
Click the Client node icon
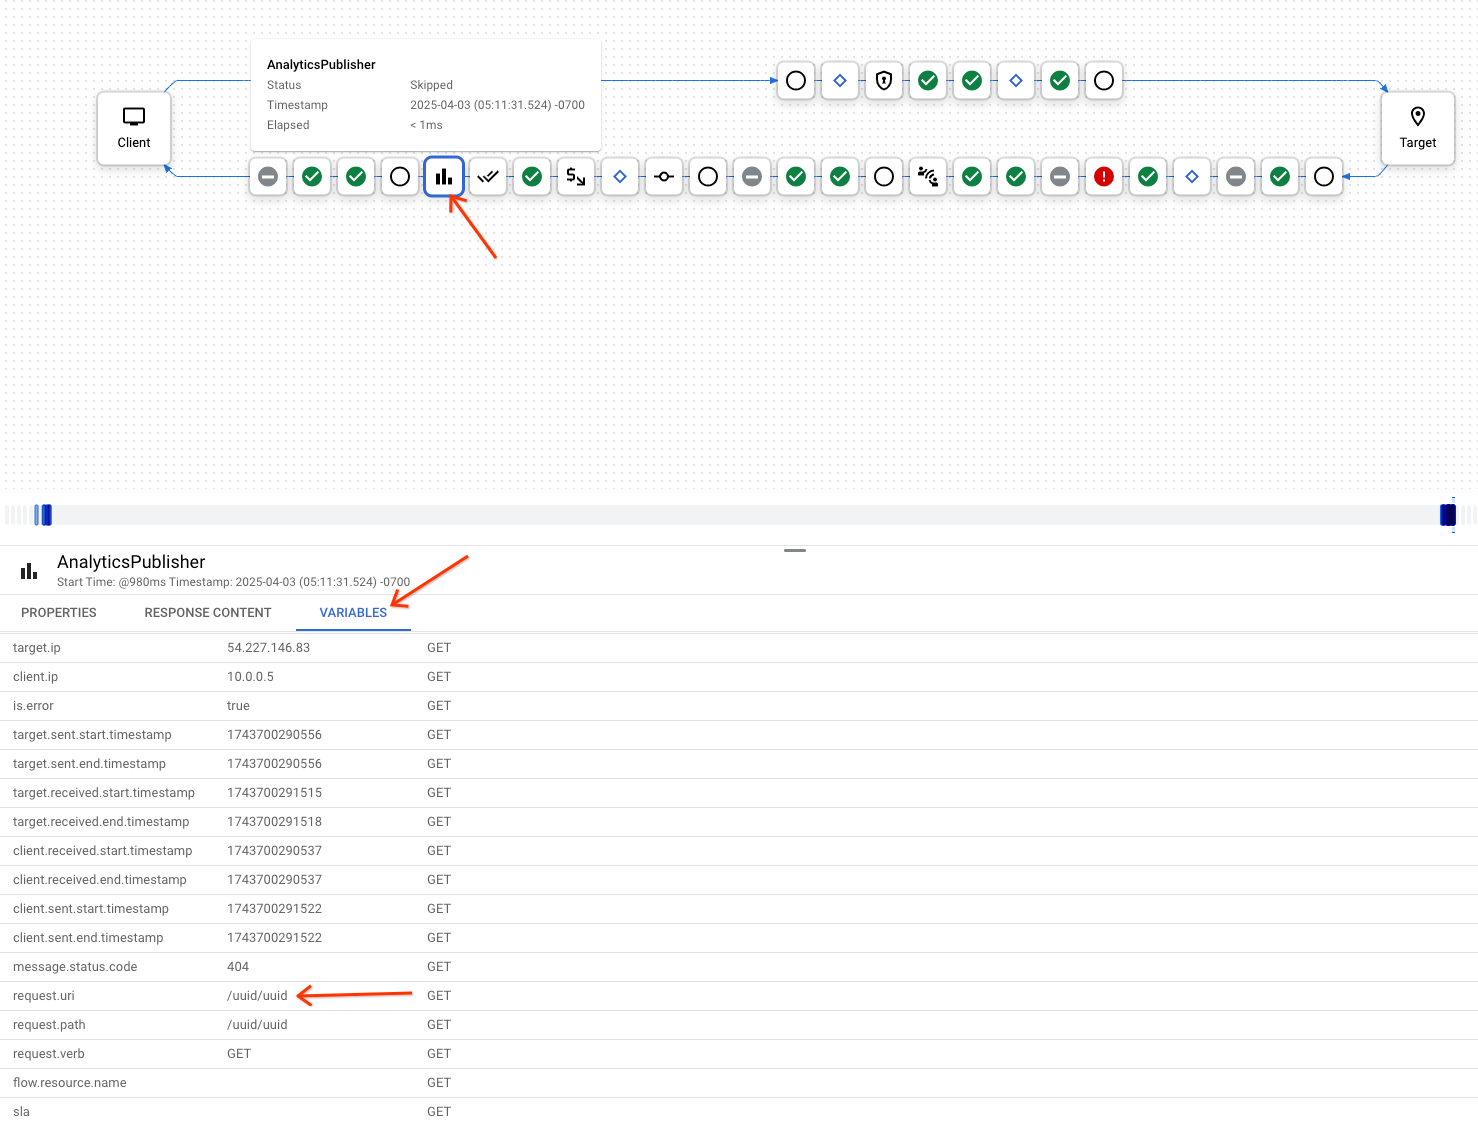133,127
